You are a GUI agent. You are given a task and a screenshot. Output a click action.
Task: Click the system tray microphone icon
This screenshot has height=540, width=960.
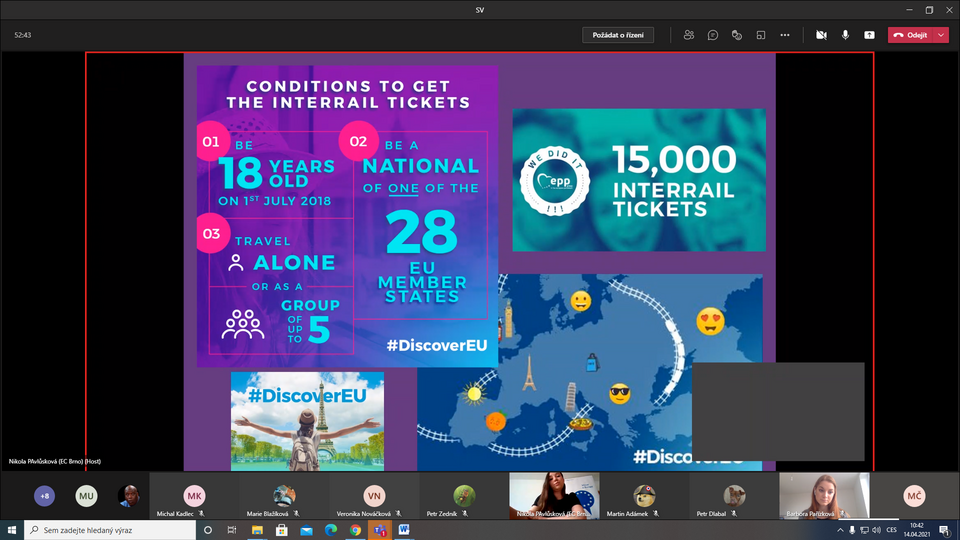tap(852, 530)
